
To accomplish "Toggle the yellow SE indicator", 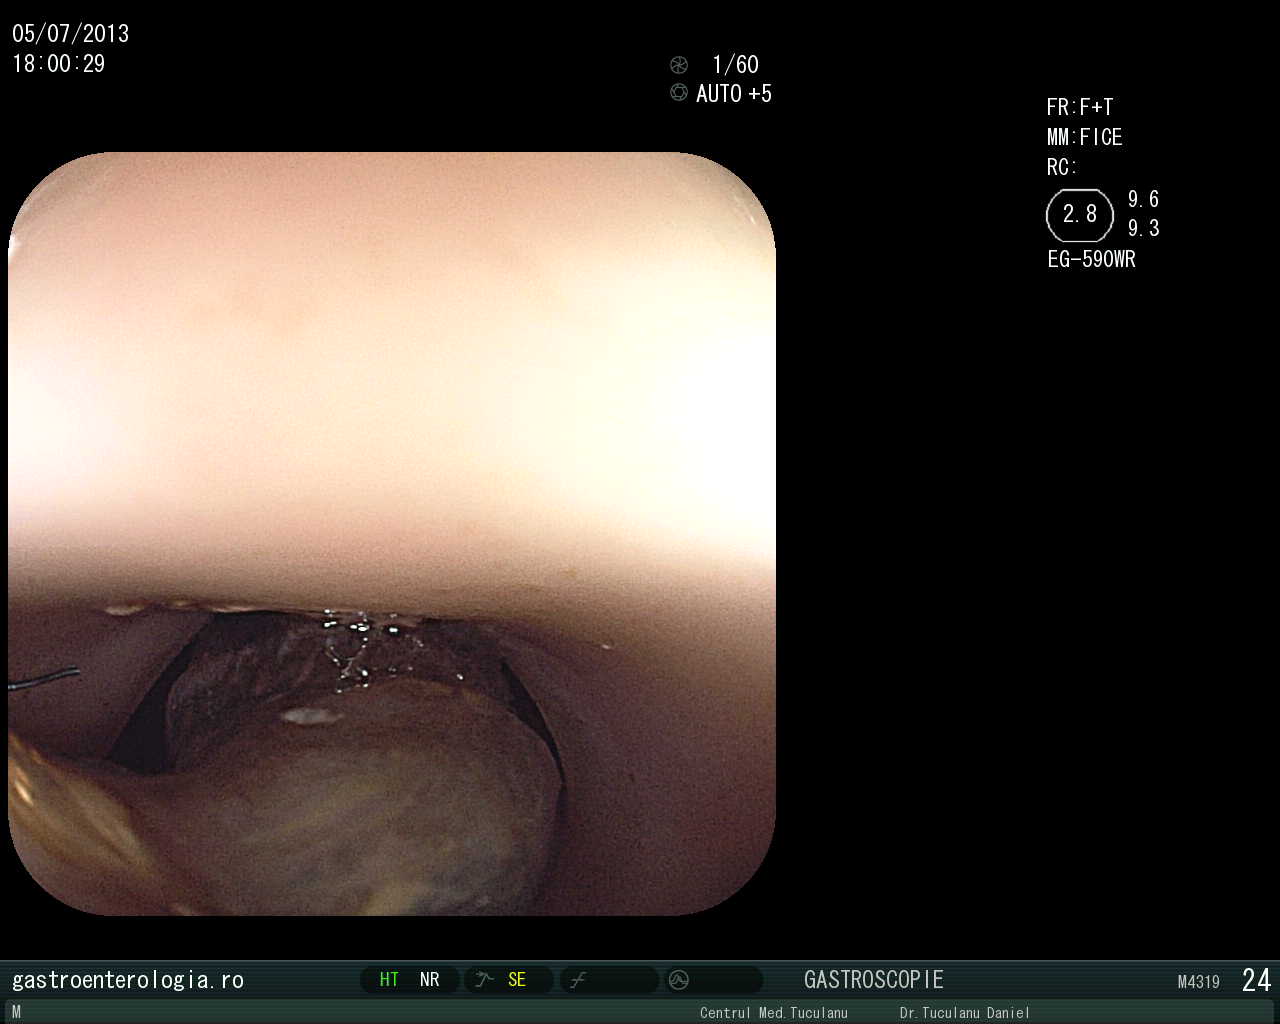I will [517, 980].
